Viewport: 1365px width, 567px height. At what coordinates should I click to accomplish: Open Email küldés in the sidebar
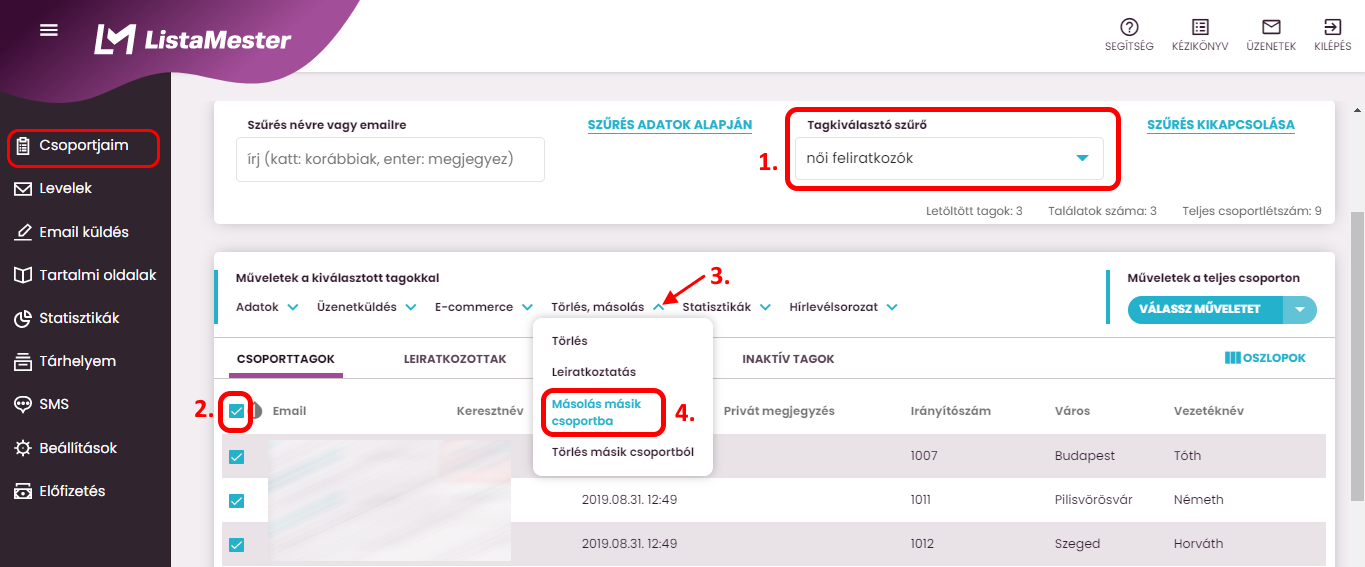[84, 232]
